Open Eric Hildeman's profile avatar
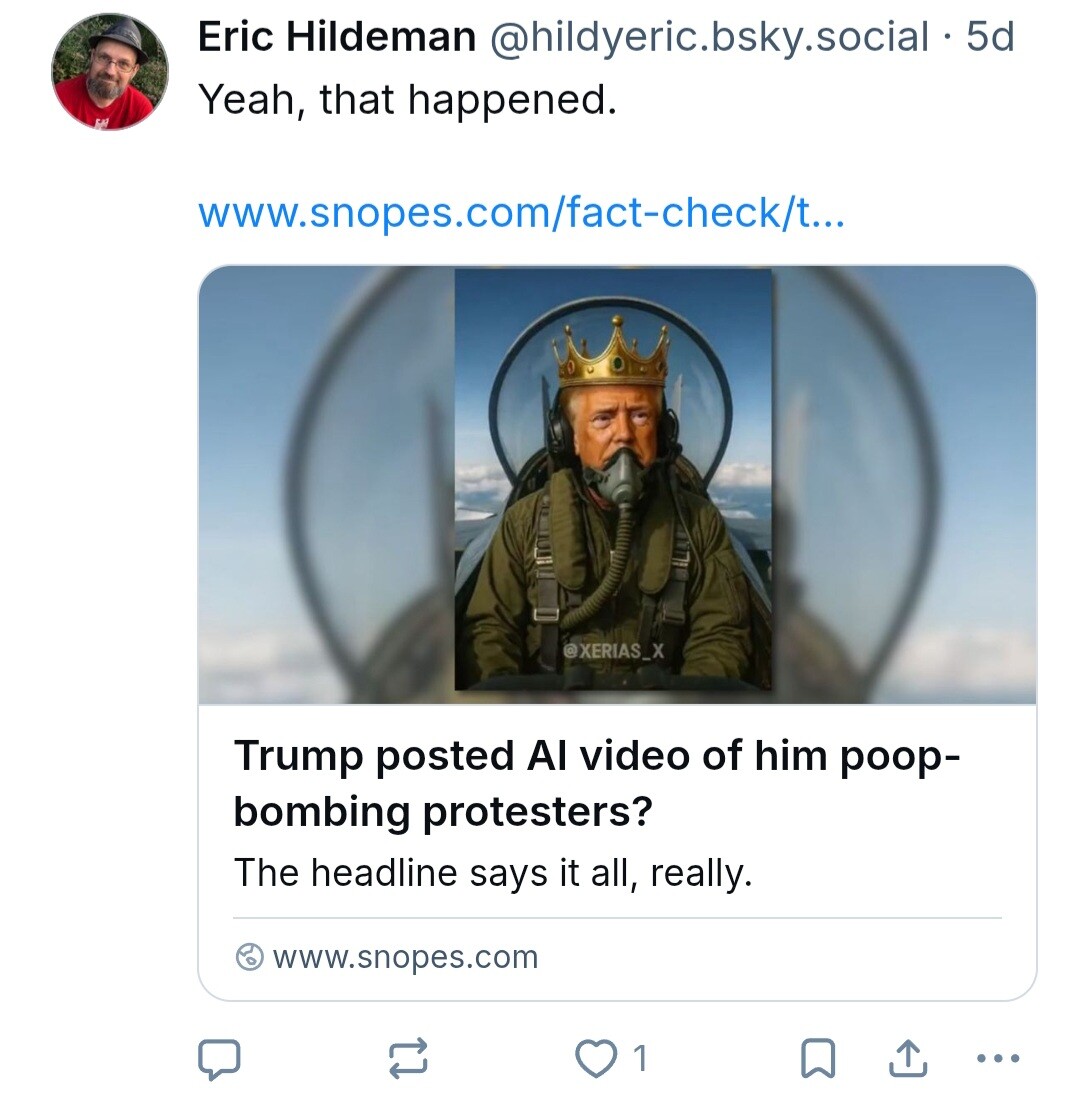This screenshot has width=1080, height=1097. click(x=110, y=72)
